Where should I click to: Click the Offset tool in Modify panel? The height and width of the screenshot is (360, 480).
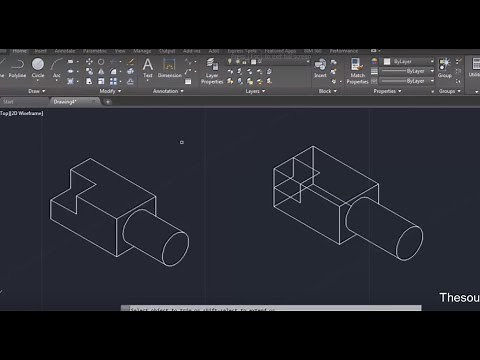[131, 81]
